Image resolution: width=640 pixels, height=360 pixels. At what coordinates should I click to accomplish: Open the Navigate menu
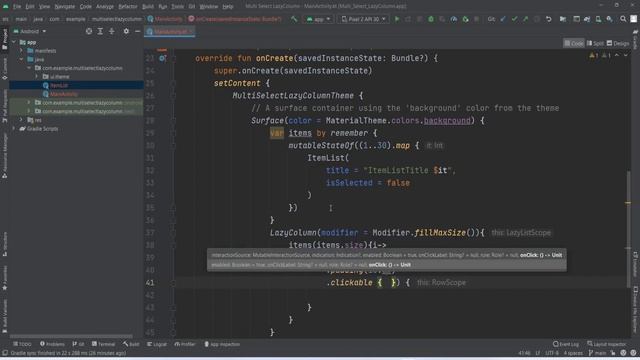pos(64,7)
